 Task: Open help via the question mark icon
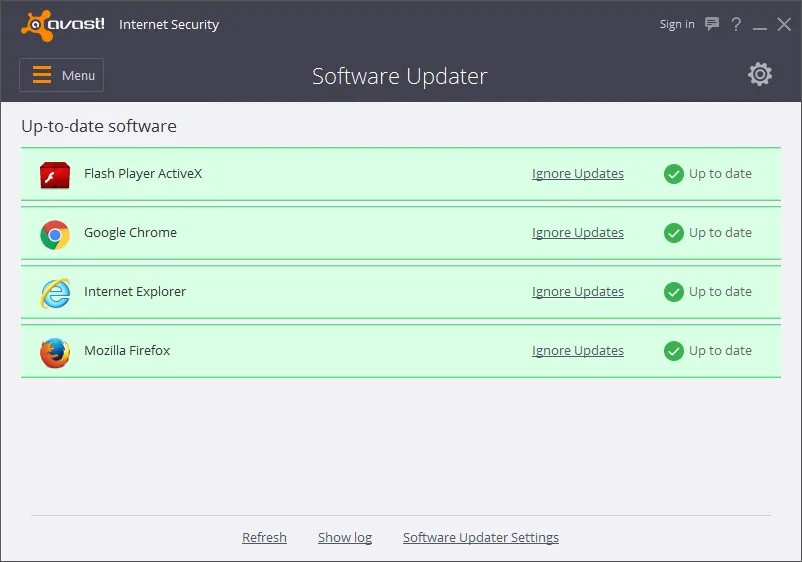[736, 24]
